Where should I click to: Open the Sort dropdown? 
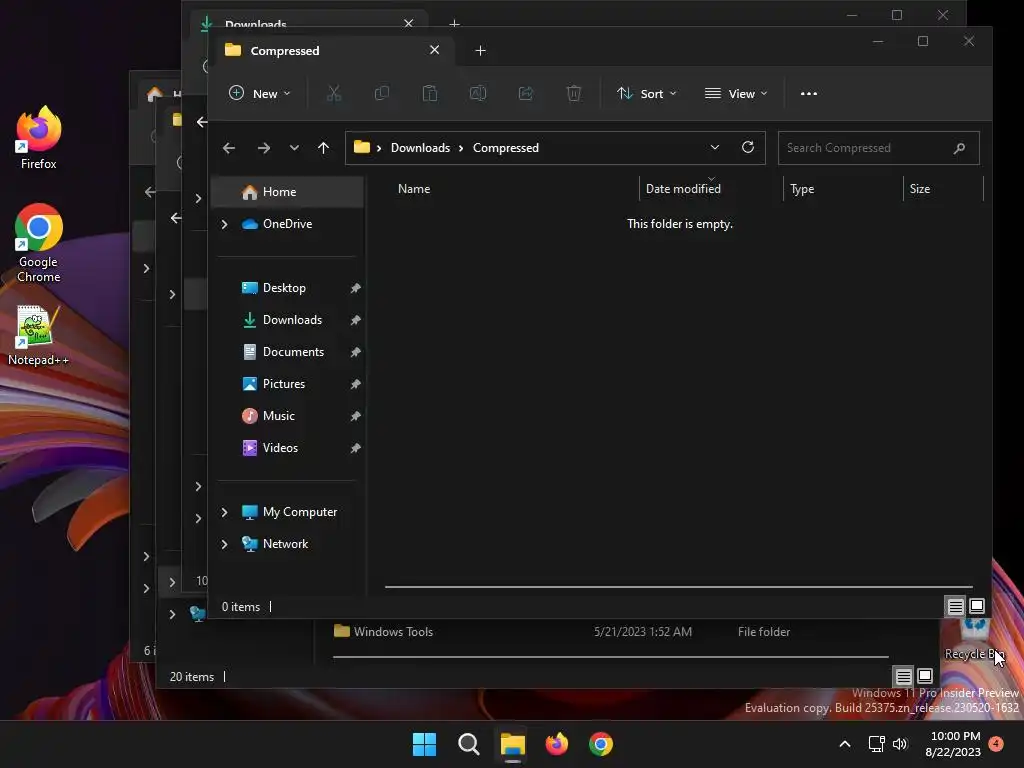pos(647,93)
